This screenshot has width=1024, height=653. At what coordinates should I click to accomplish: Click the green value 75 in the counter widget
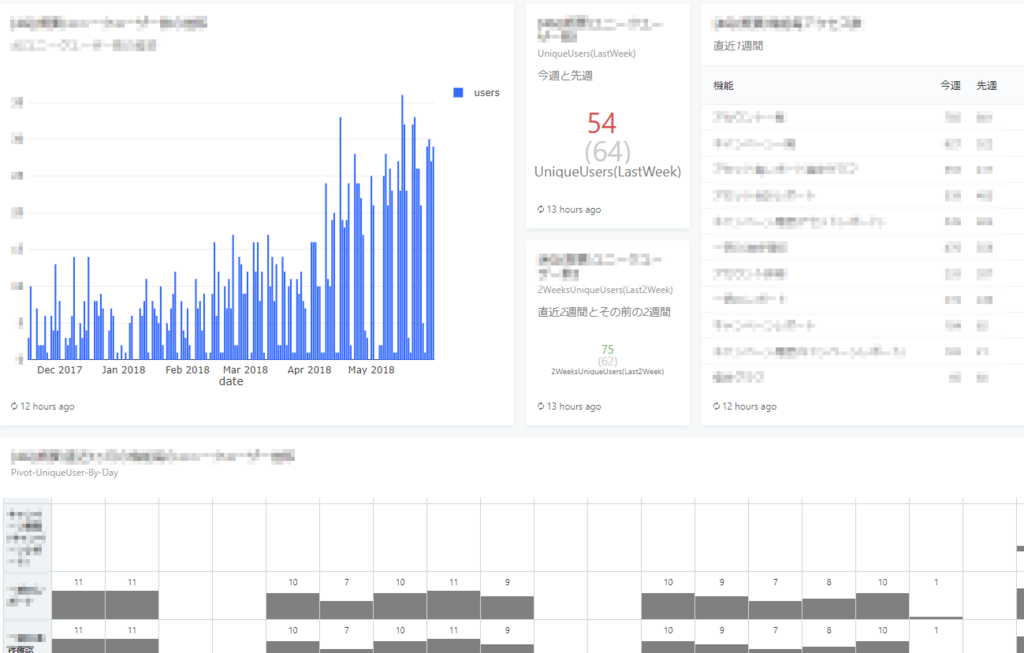[606, 348]
